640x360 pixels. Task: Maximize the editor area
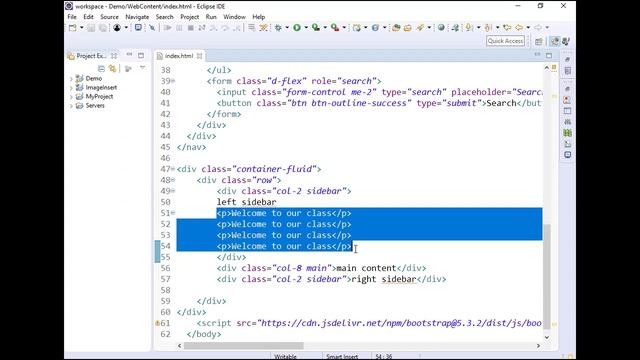coord(549,56)
